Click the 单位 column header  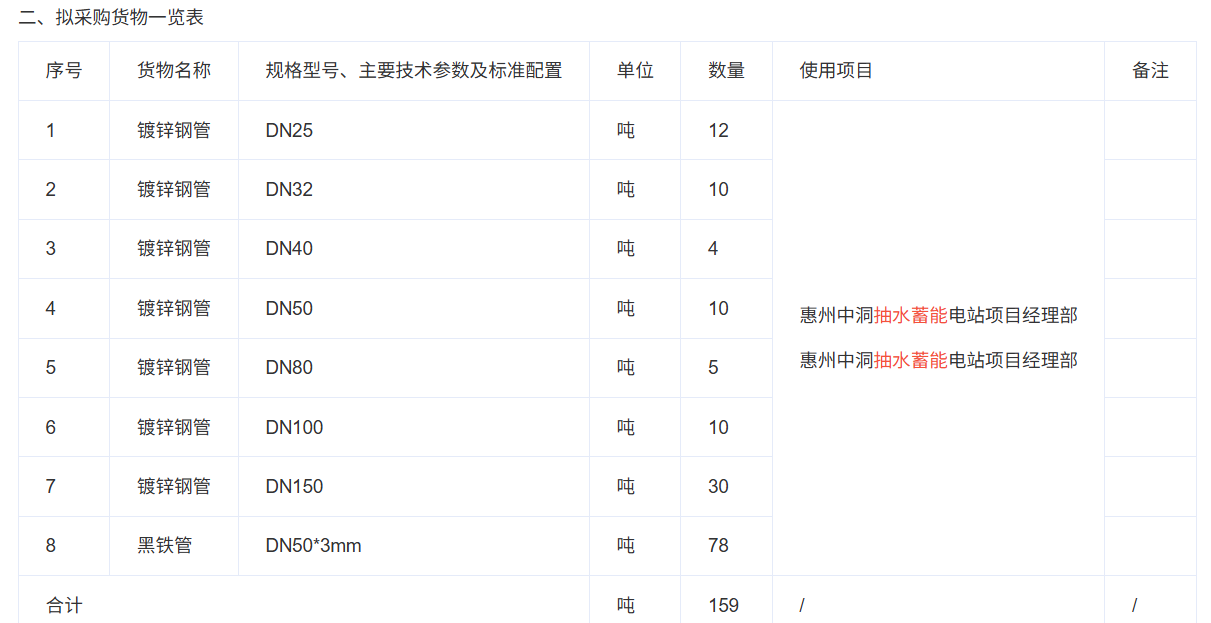coord(635,71)
